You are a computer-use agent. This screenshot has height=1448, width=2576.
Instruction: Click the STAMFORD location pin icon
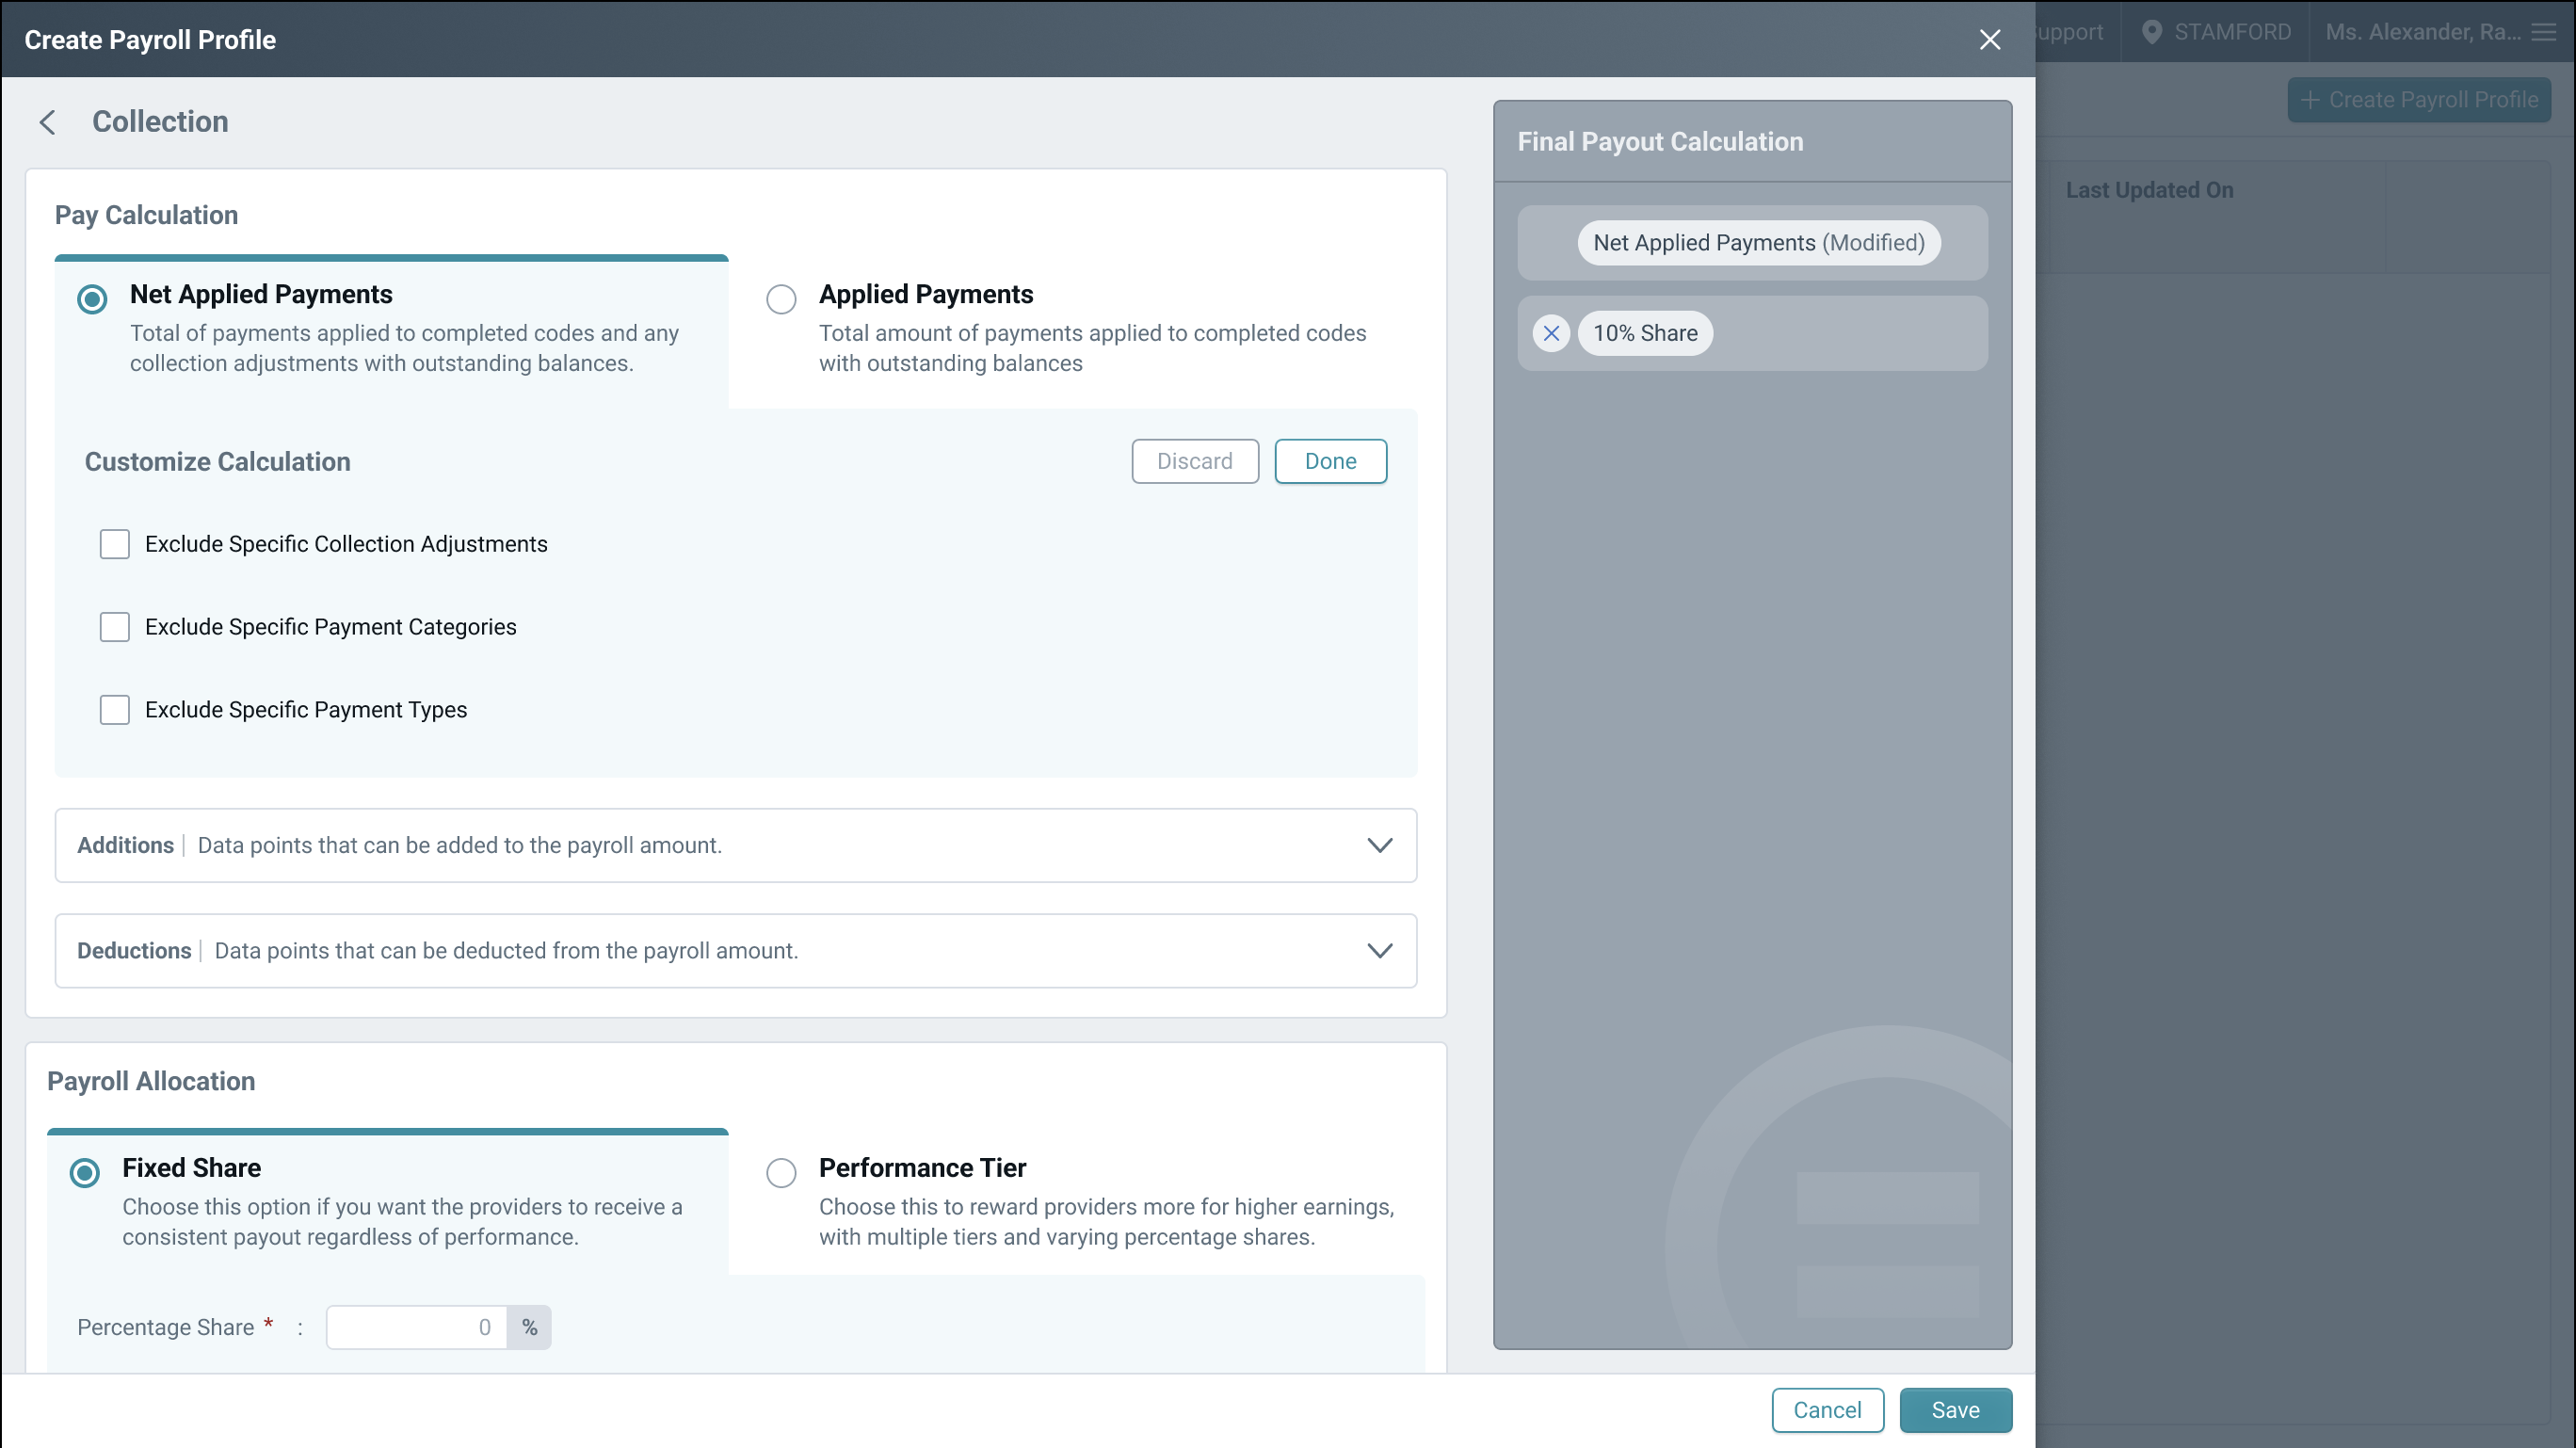tap(2151, 32)
